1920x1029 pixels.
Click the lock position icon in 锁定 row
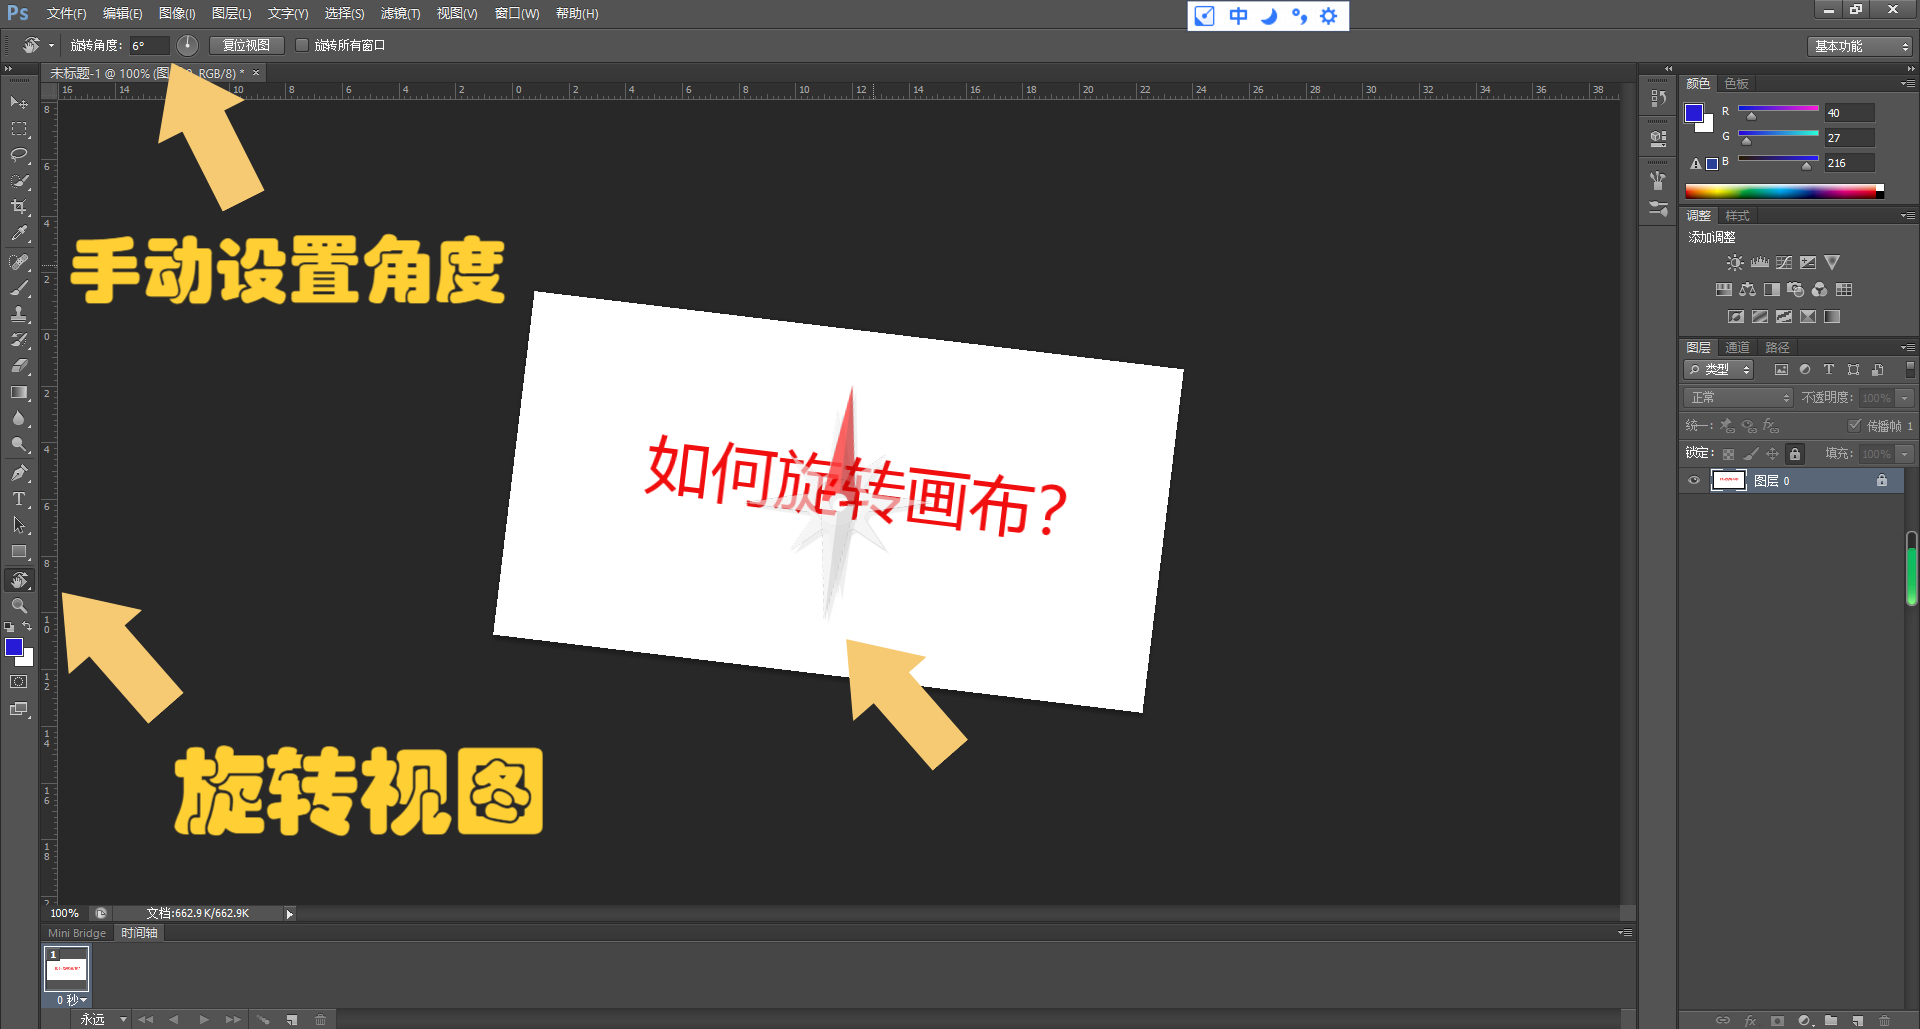(1771, 452)
